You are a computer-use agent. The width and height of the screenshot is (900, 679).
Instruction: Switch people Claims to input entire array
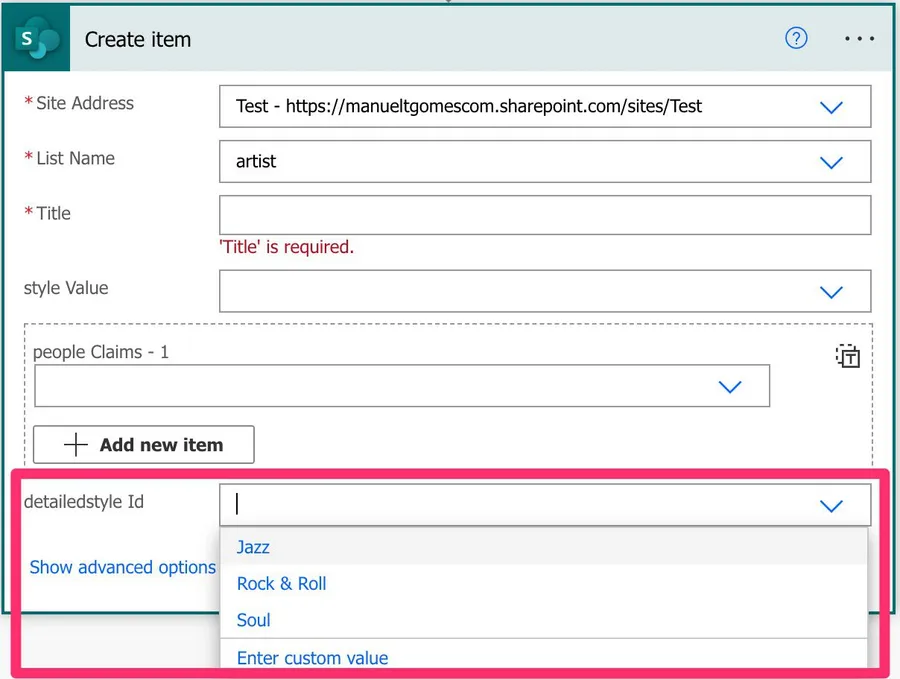click(848, 356)
